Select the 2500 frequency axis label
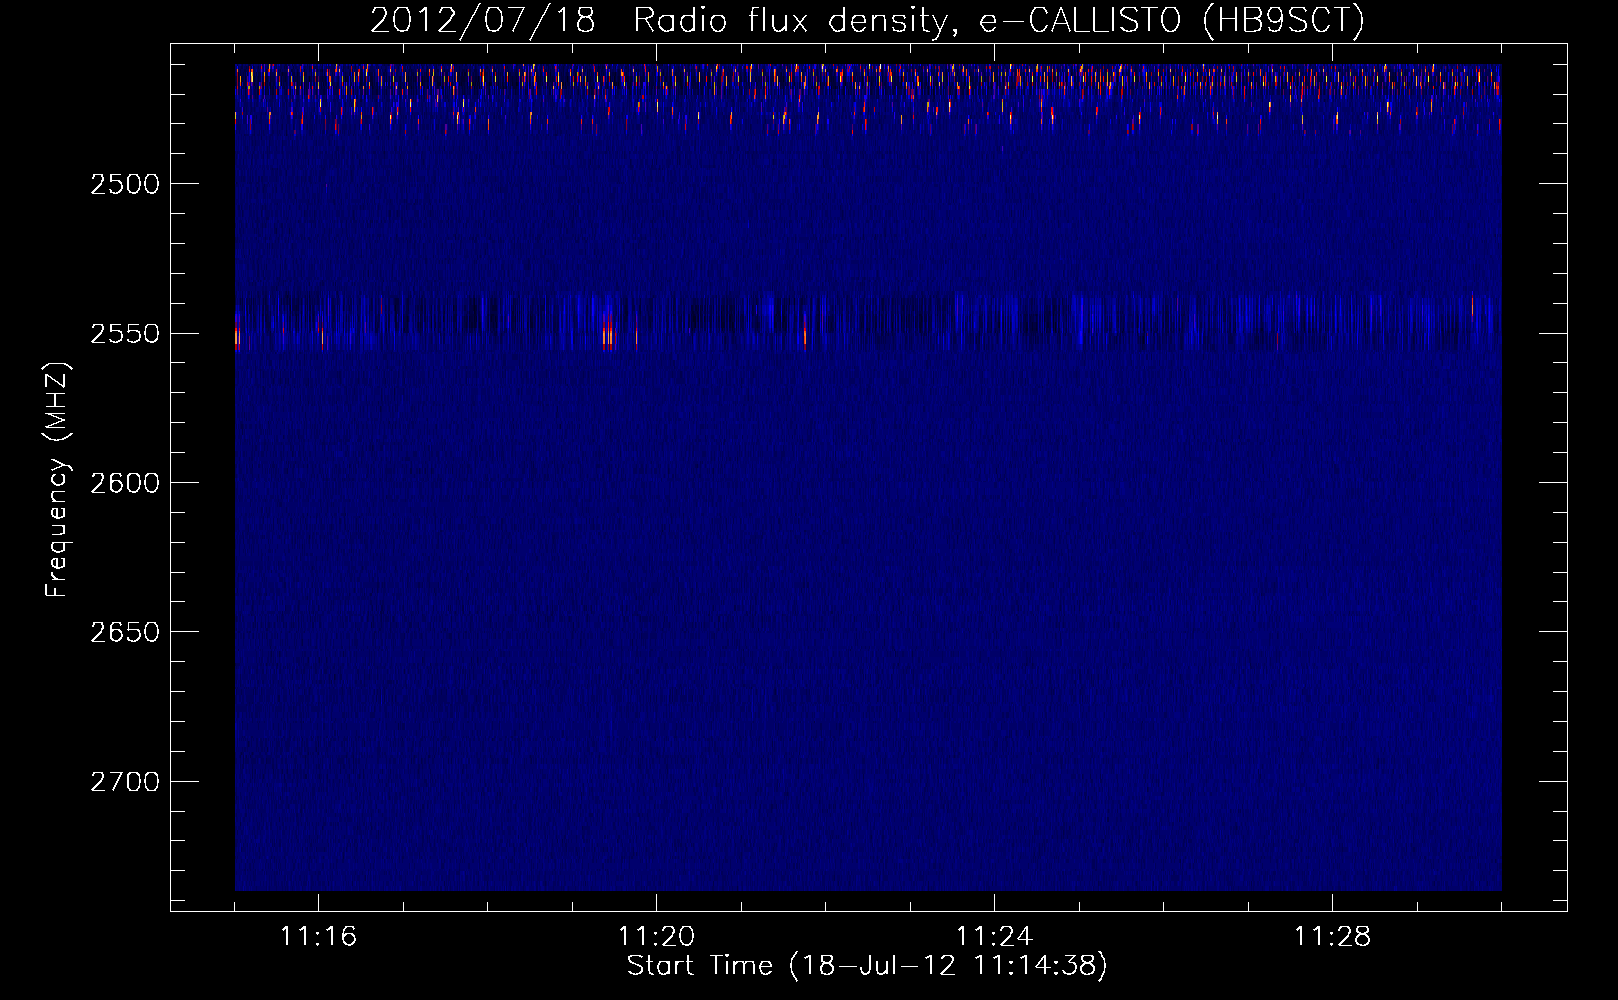 click(125, 184)
